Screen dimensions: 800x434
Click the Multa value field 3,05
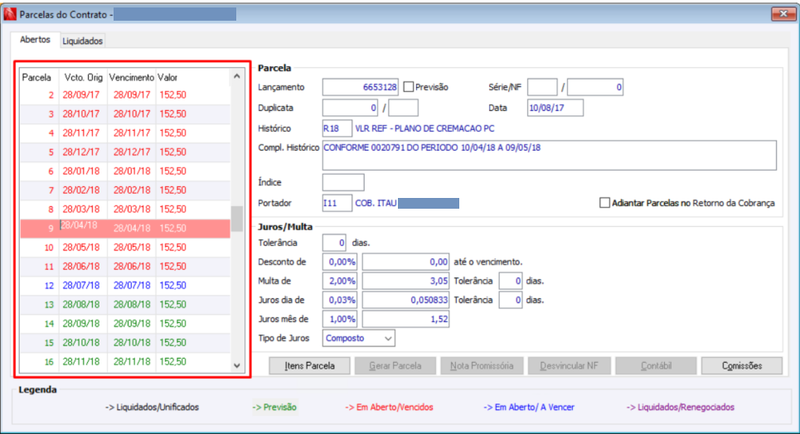coord(406,281)
